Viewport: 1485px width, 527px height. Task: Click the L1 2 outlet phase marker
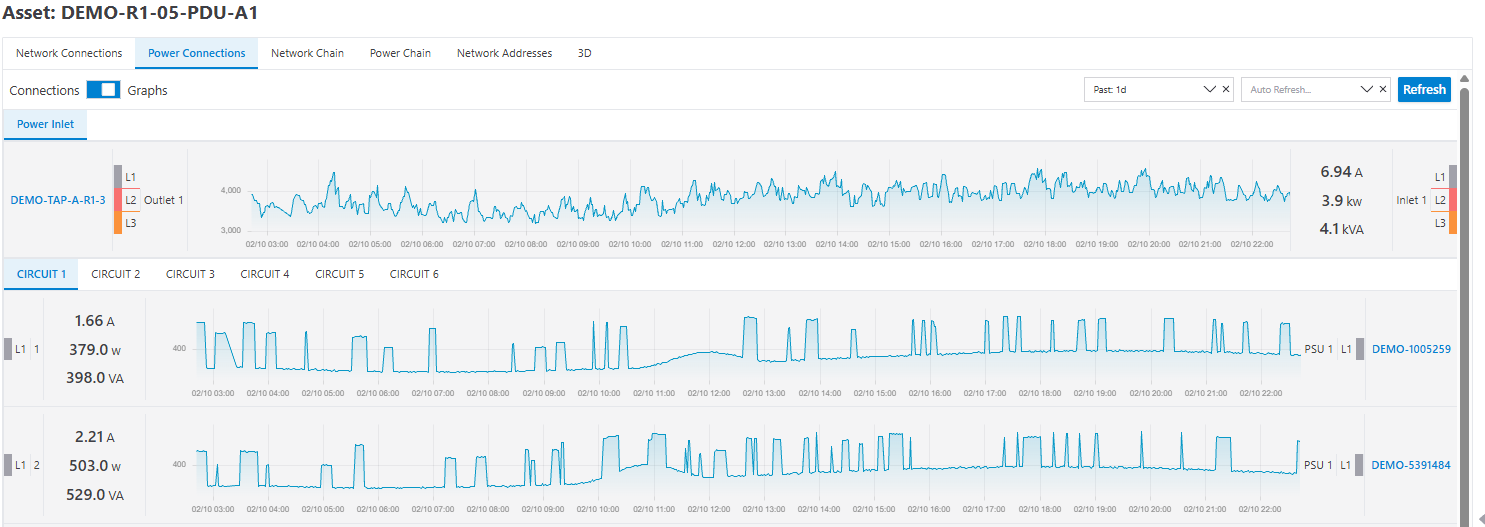(x=22, y=465)
